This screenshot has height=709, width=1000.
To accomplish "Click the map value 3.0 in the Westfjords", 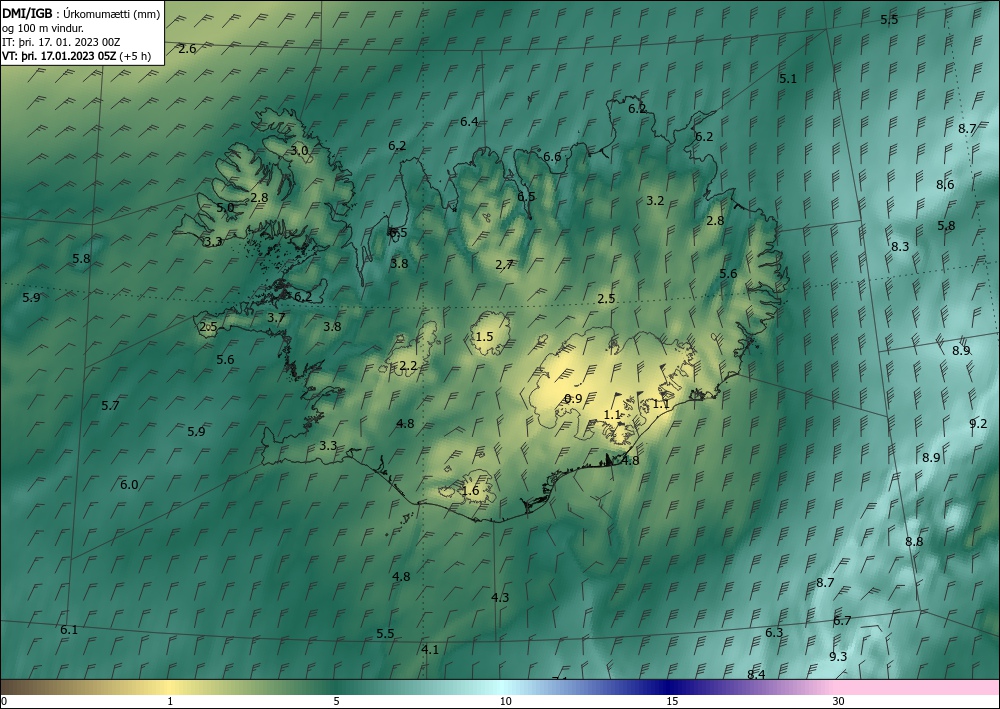I will click(x=299, y=150).
